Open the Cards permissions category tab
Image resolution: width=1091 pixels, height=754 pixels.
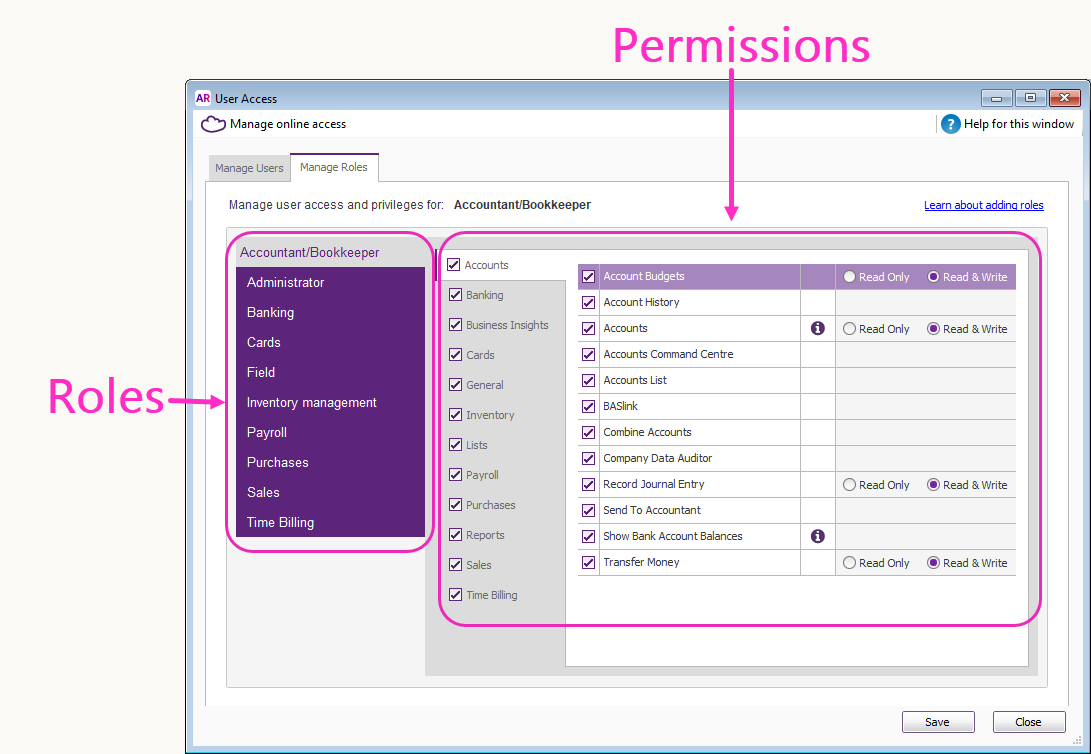(x=480, y=355)
